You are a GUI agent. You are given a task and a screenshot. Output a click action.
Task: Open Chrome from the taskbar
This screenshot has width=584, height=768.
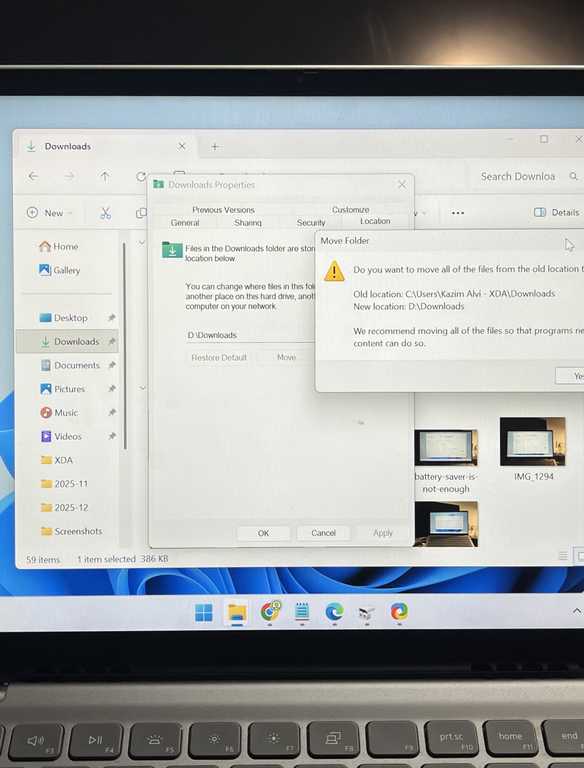coord(270,611)
